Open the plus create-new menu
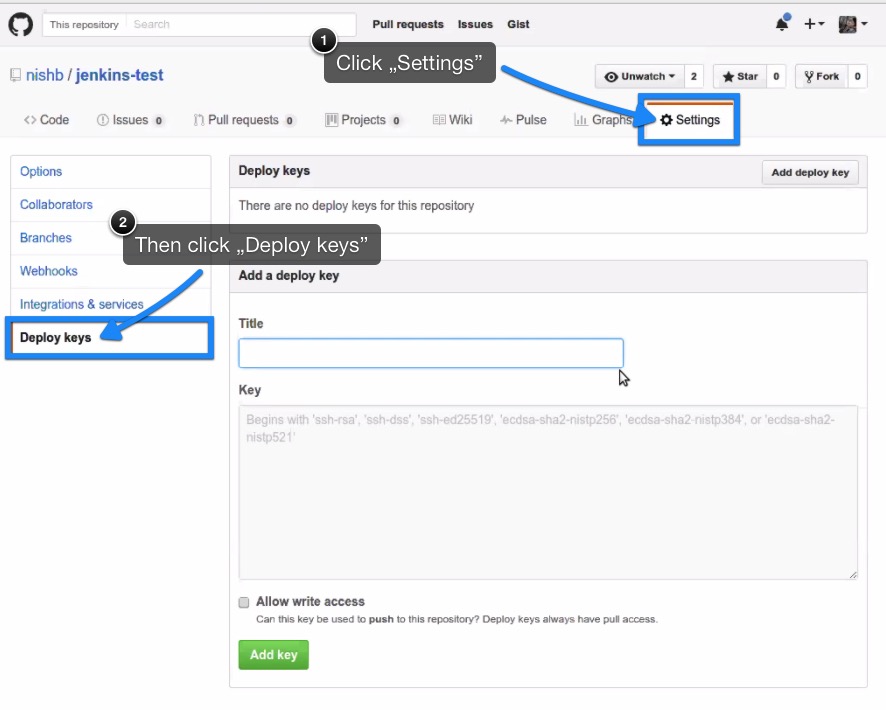 tap(814, 24)
